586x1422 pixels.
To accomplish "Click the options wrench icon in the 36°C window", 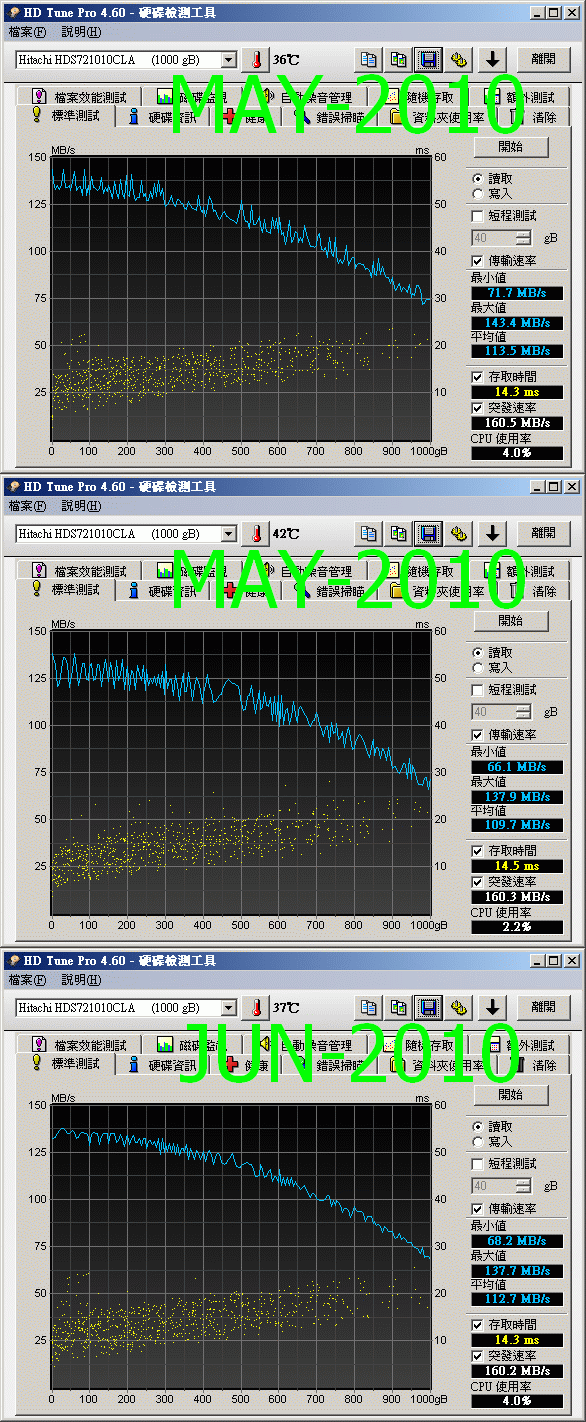I will tap(459, 59).
